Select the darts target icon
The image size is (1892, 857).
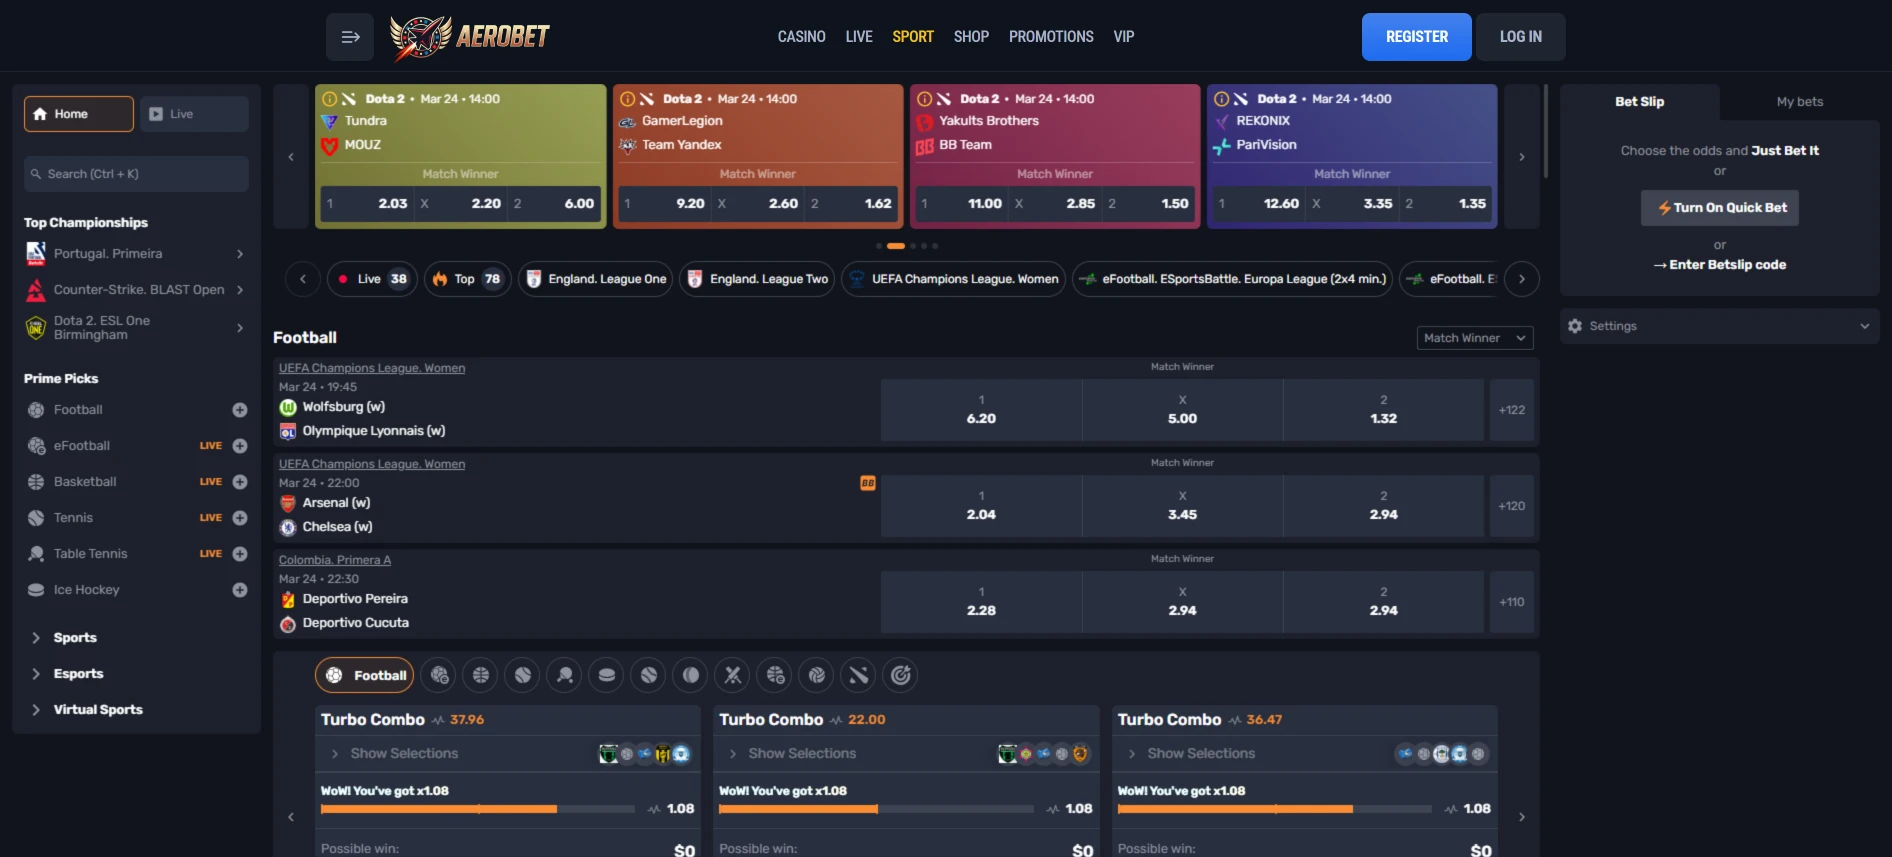pyautogui.click(x=901, y=675)
